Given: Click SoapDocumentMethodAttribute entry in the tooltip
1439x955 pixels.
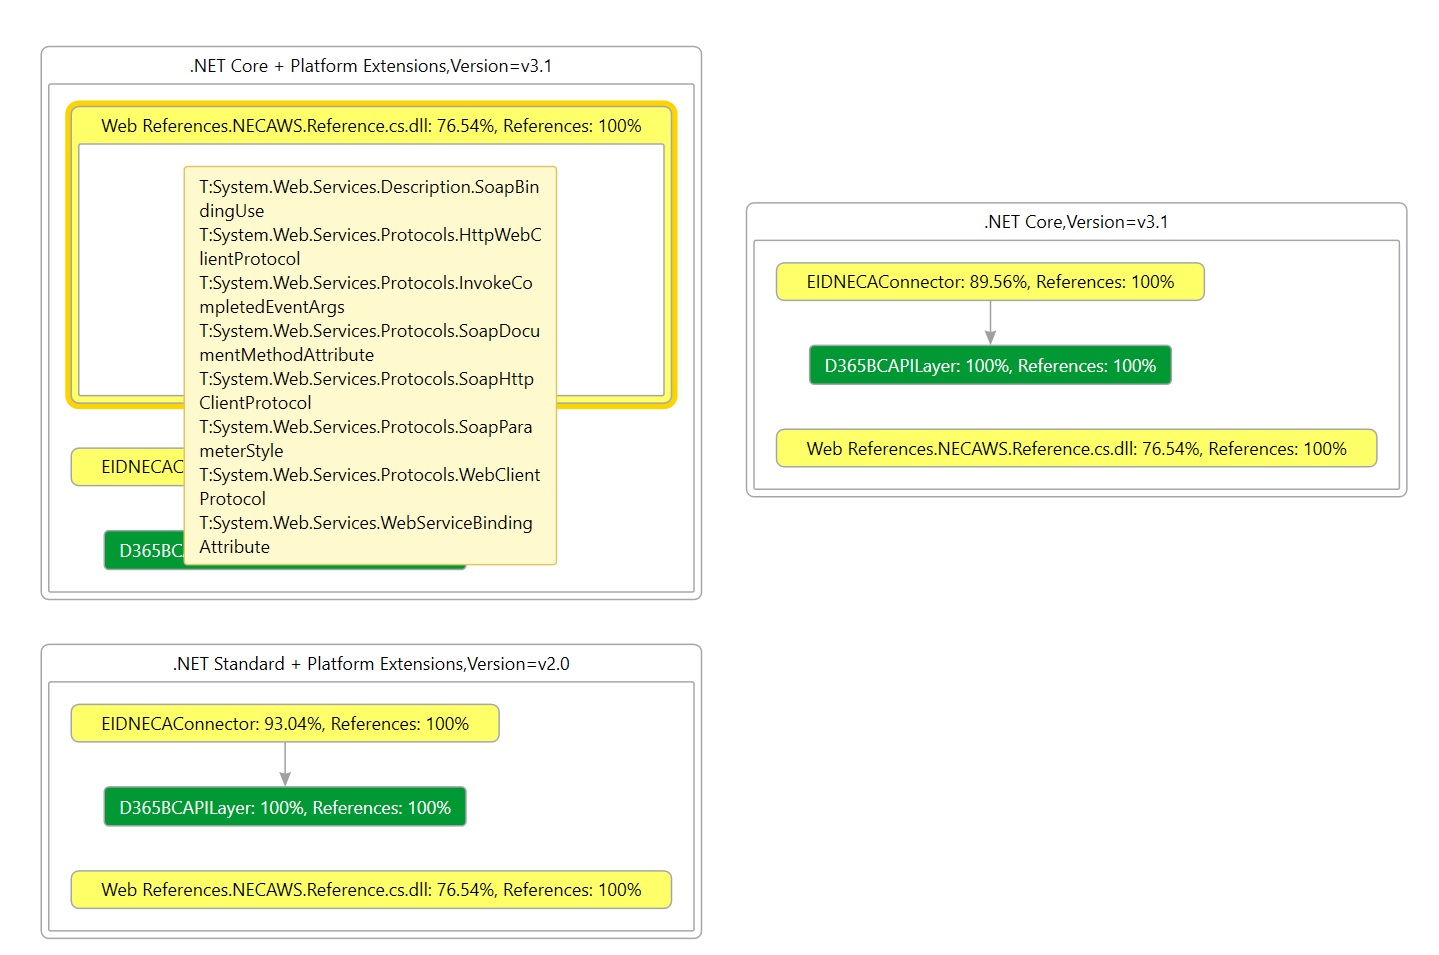Looking at the screenshot, I should pyautogui.click(x=368, y=342).
